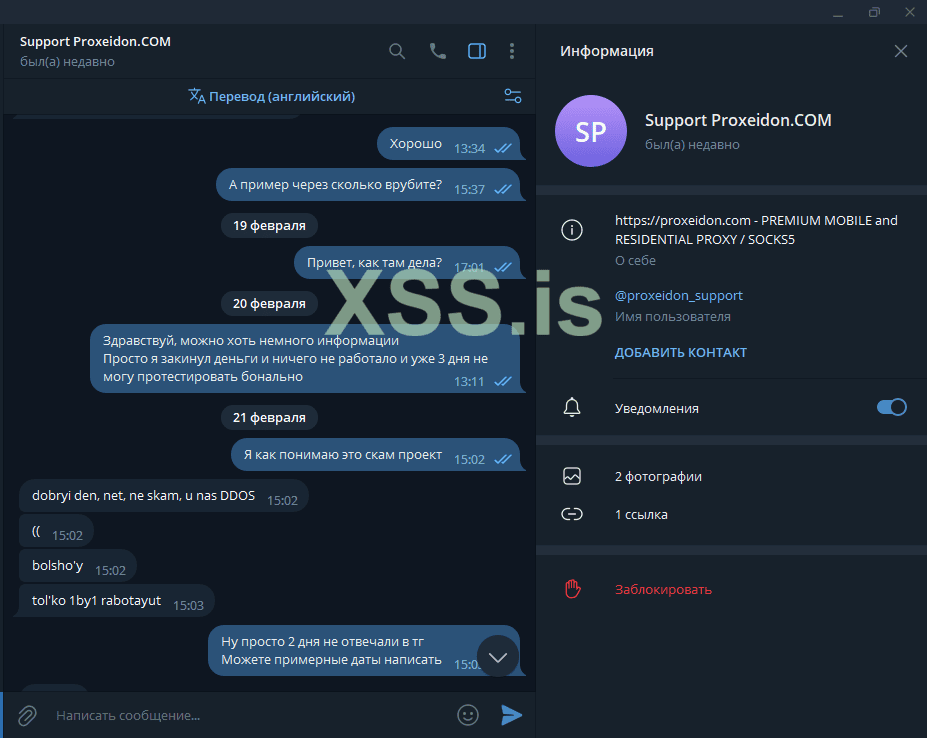Open the emoji picker smiley icon
The image size is (927, 738).
pyautogui.click(x=468, y=715)
